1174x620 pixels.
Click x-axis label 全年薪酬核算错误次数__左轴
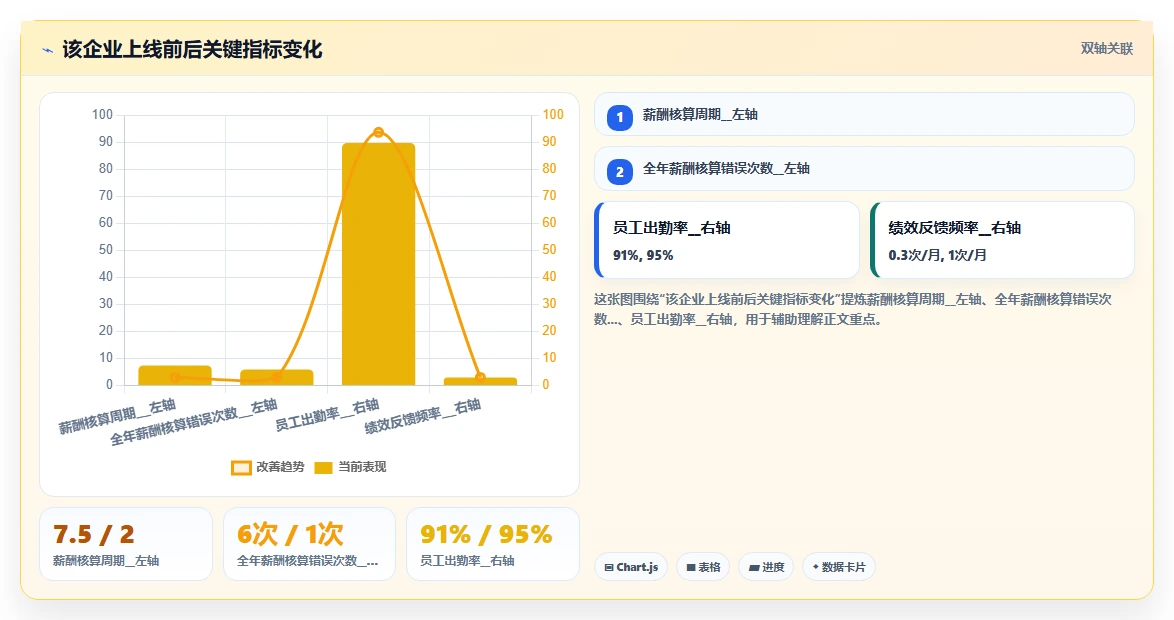click(x=194, y=422)
